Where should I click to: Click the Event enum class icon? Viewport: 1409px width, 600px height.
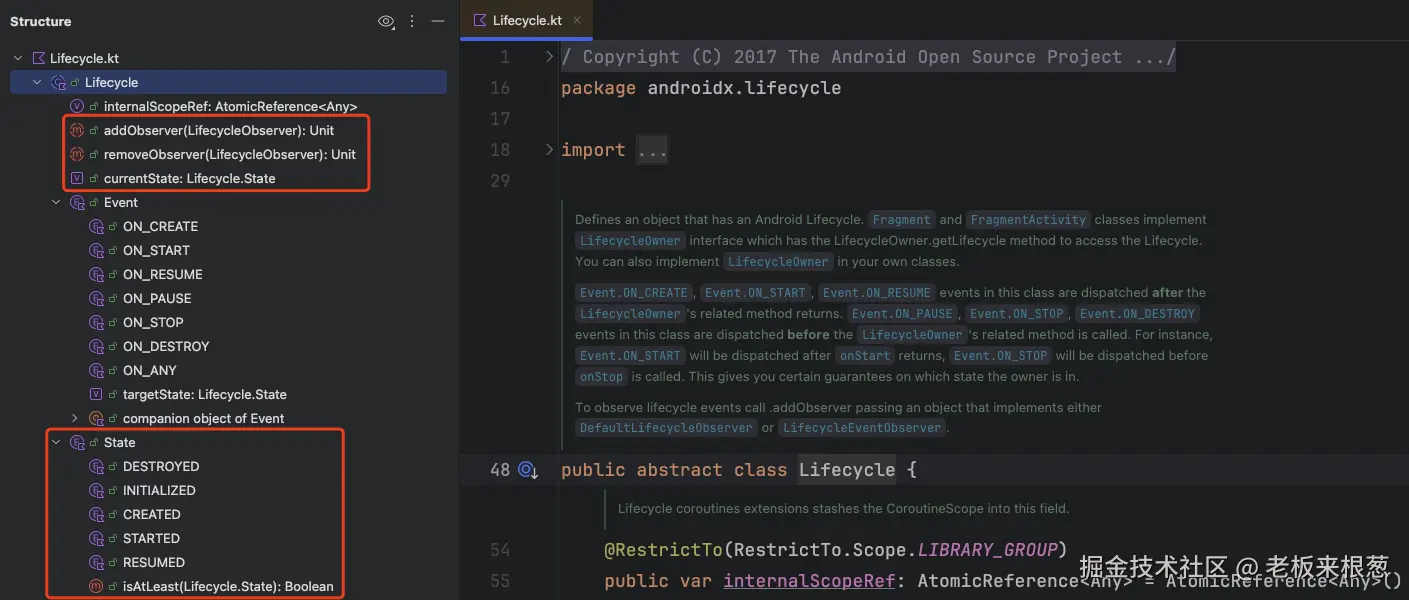pyautogui.click(x=77, y=202)
